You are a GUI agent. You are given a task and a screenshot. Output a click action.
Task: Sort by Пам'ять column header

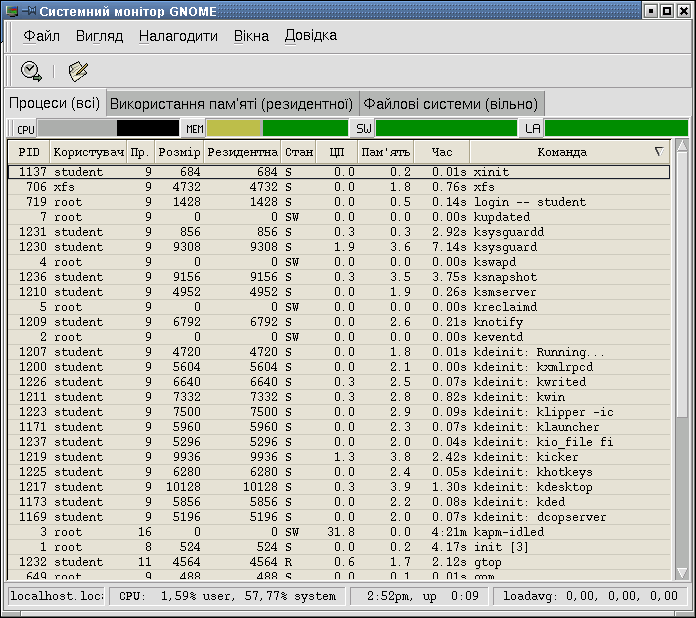385,152
